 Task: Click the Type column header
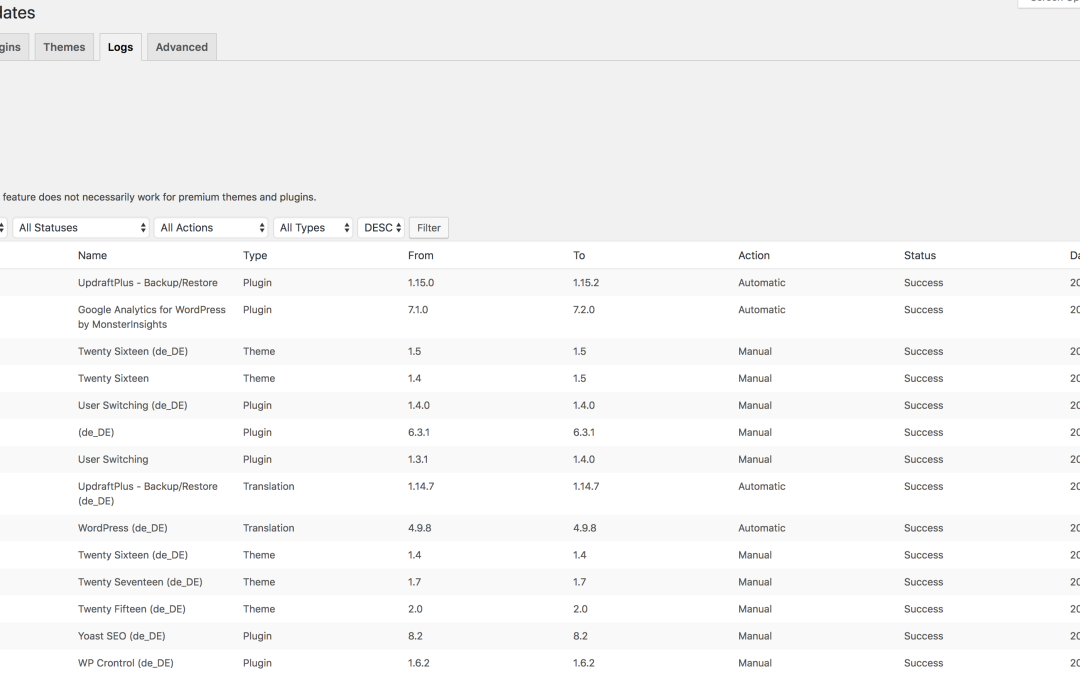pos(255,256)
